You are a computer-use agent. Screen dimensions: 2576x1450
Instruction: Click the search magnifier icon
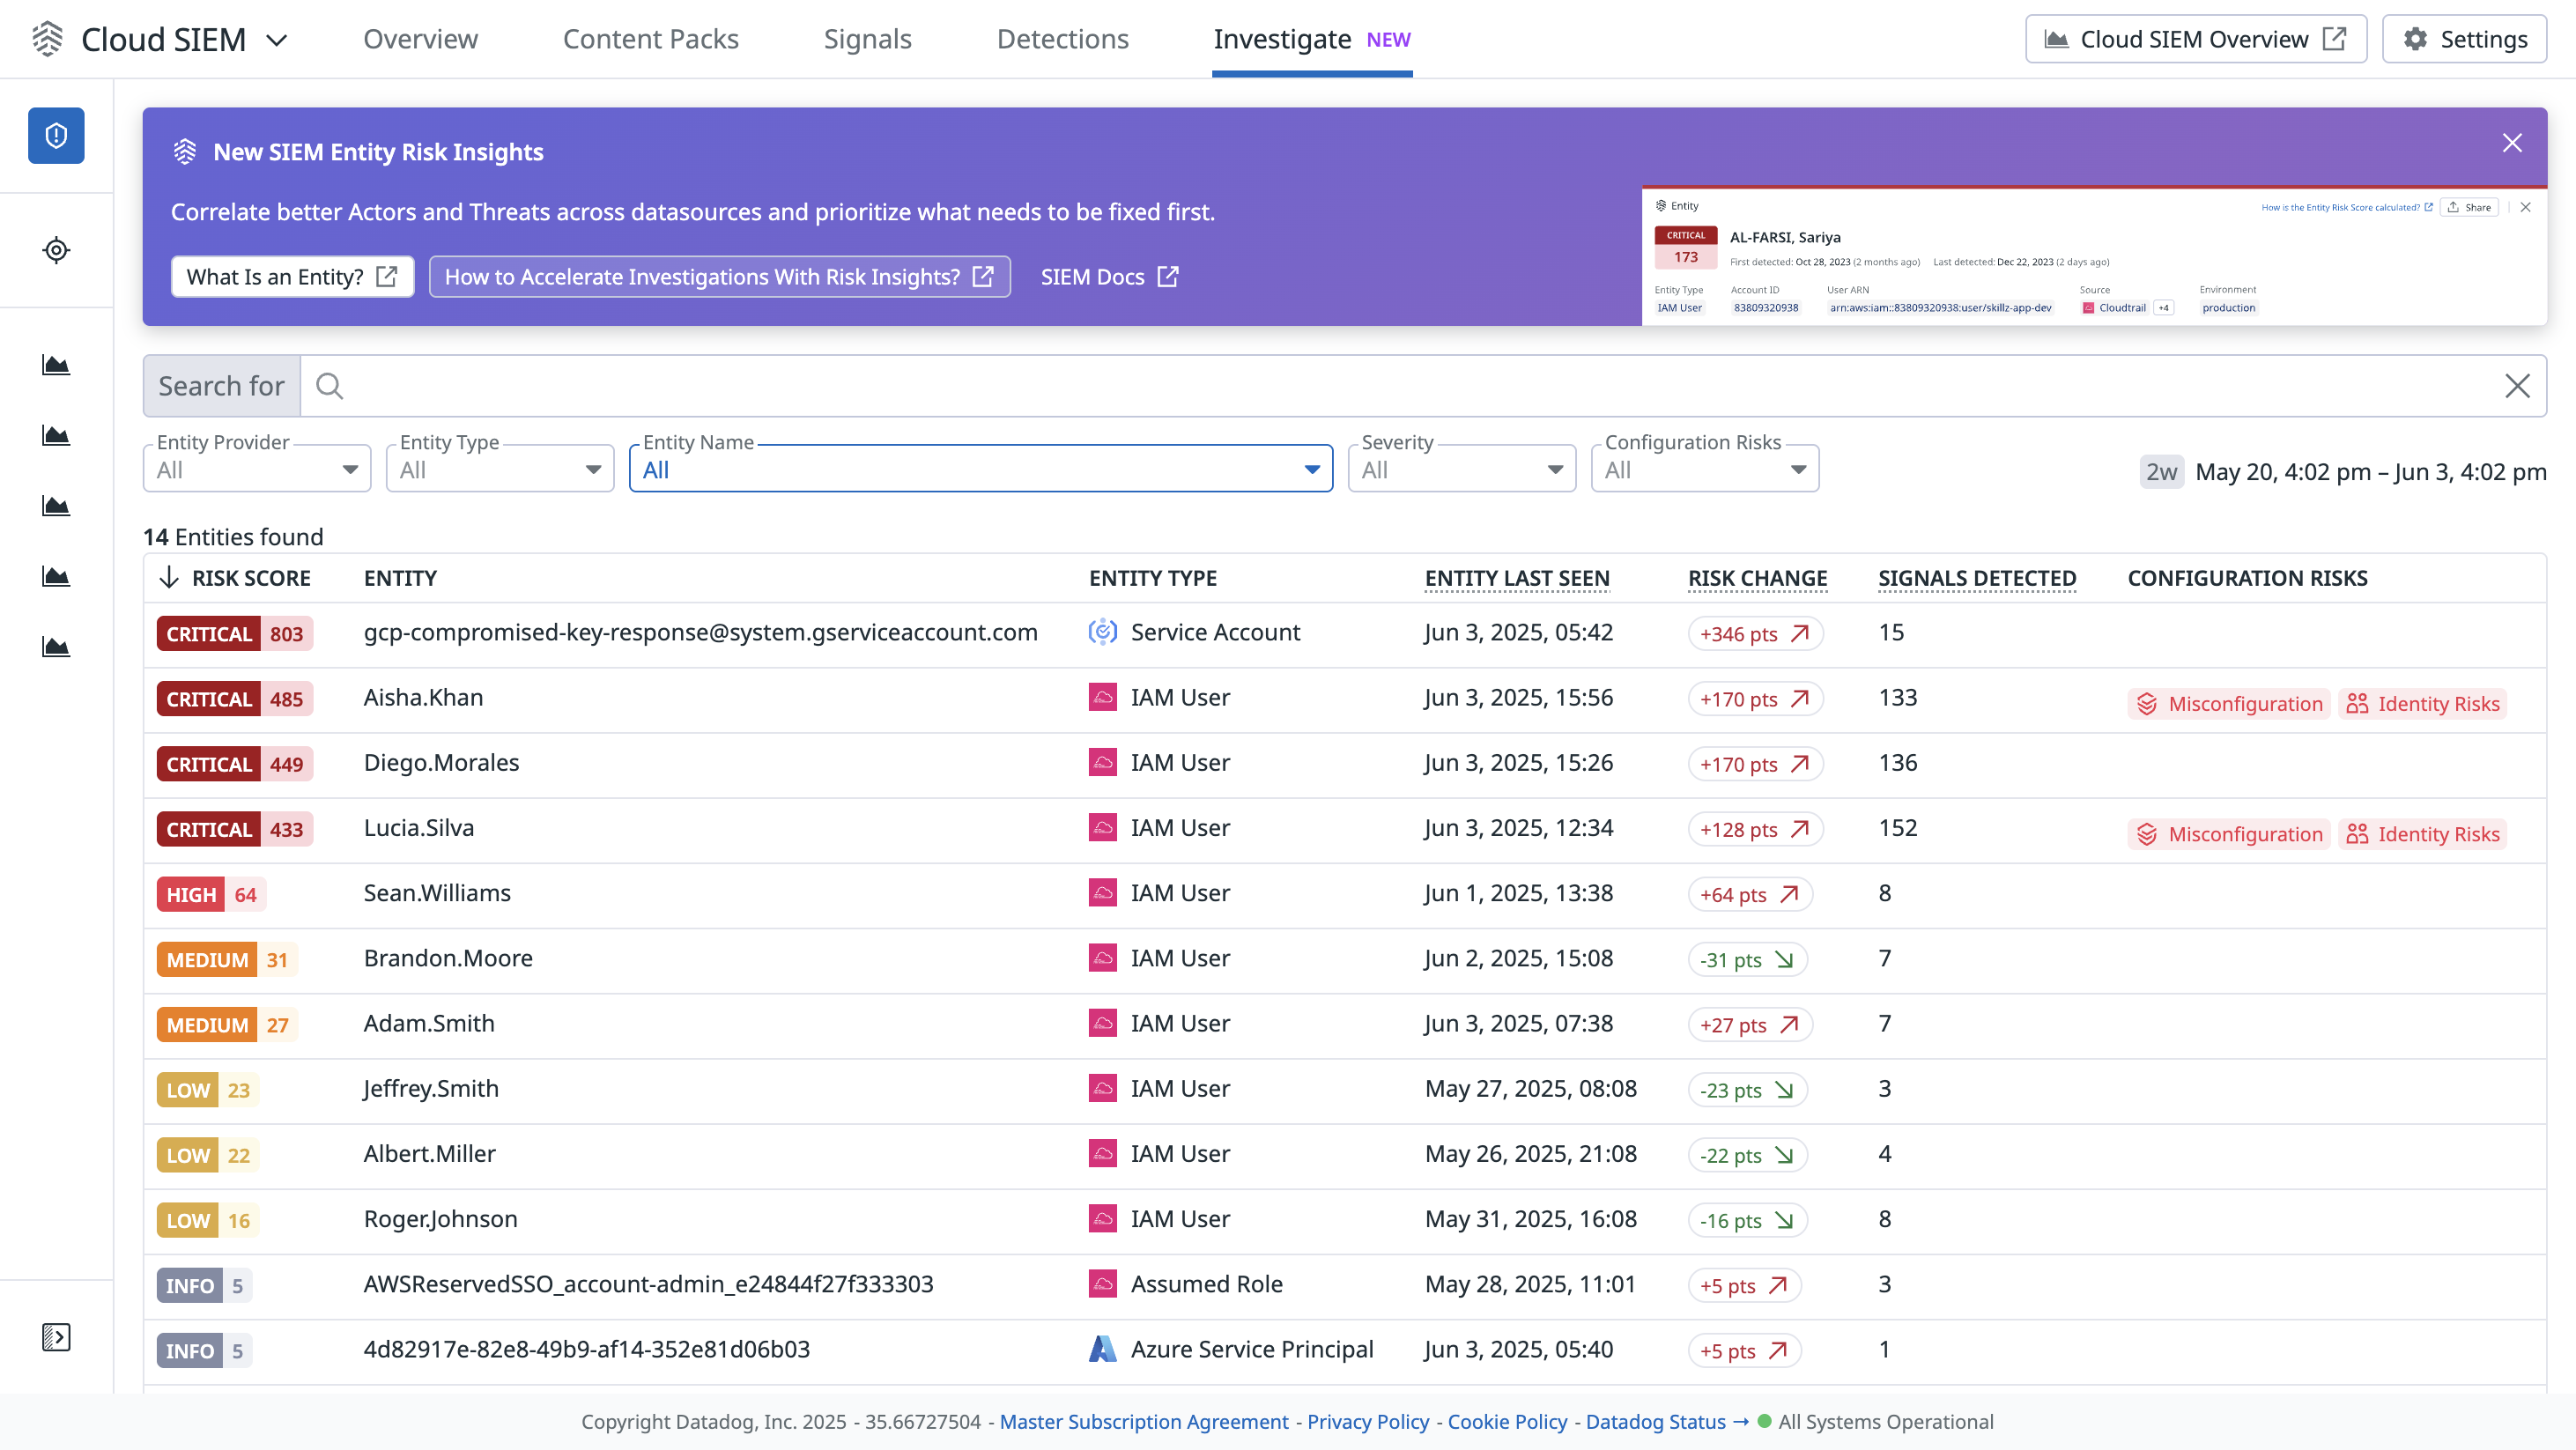[330, 386]
